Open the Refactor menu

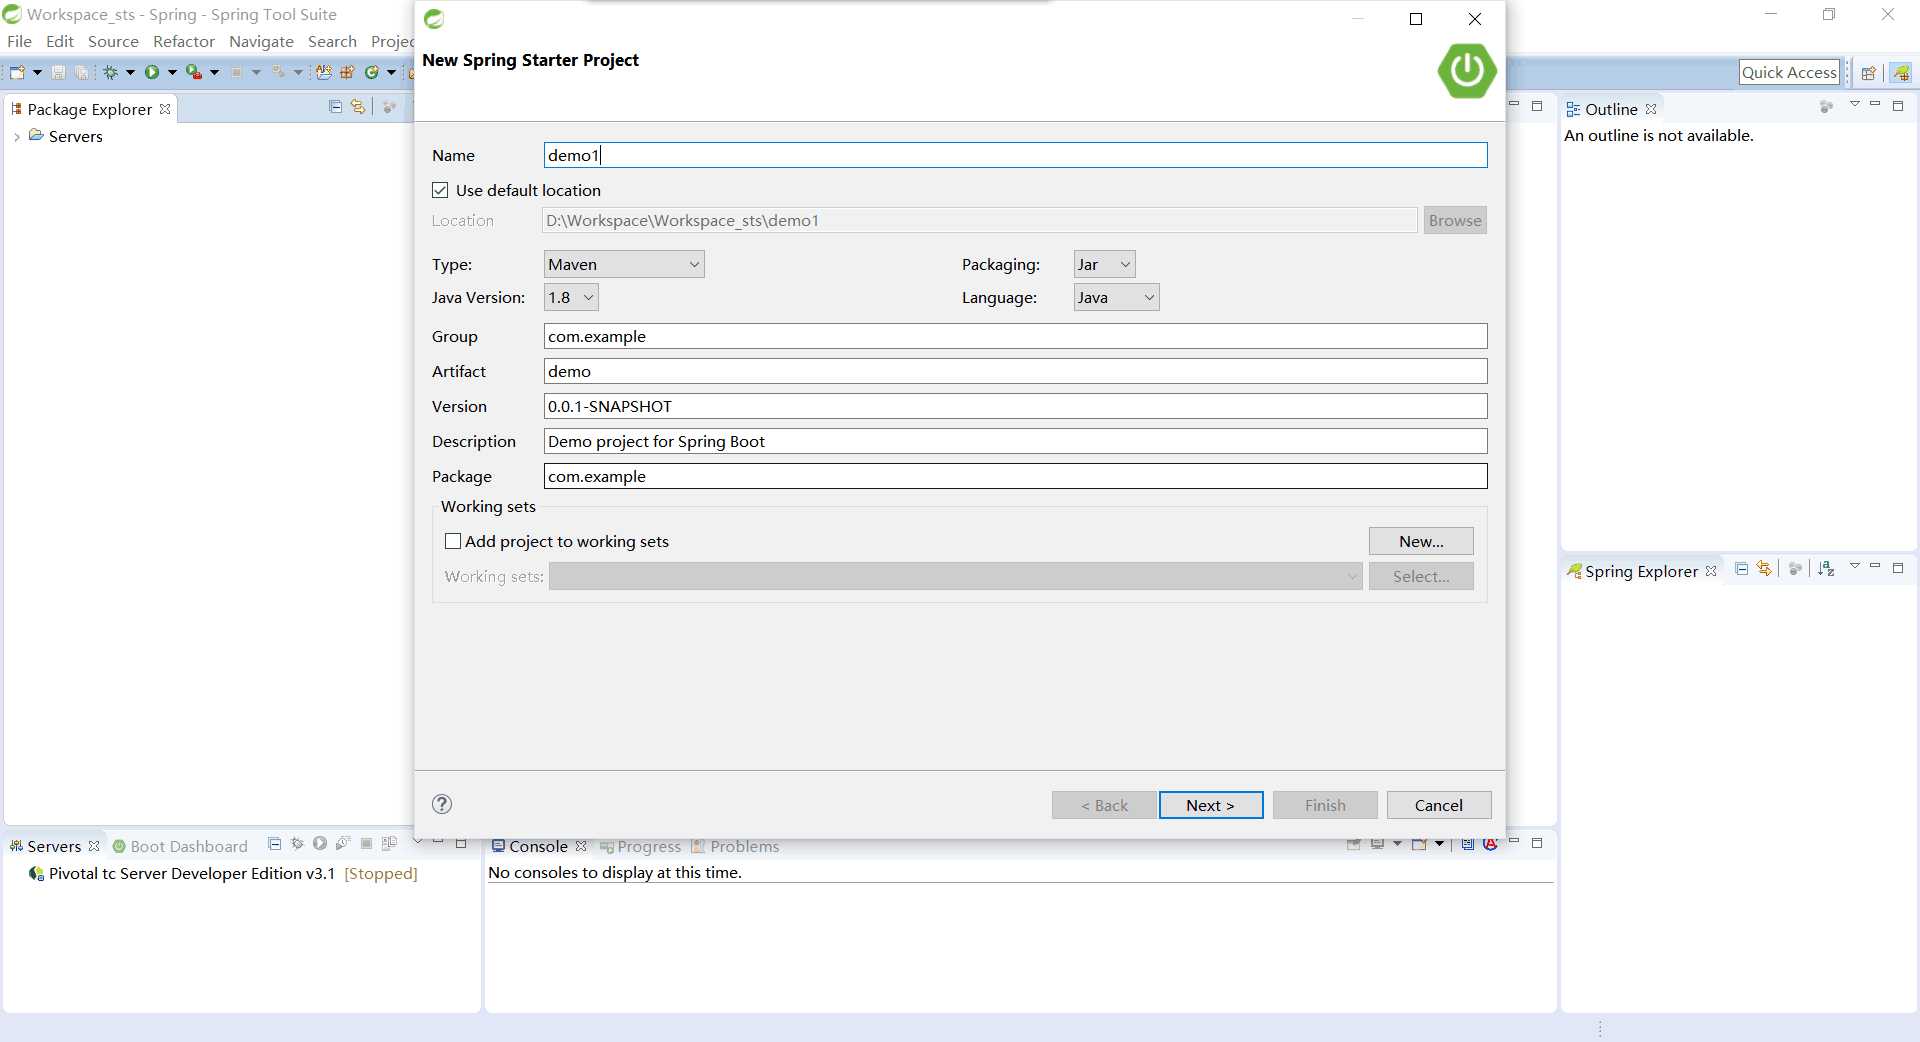click(x=184, y=41)
